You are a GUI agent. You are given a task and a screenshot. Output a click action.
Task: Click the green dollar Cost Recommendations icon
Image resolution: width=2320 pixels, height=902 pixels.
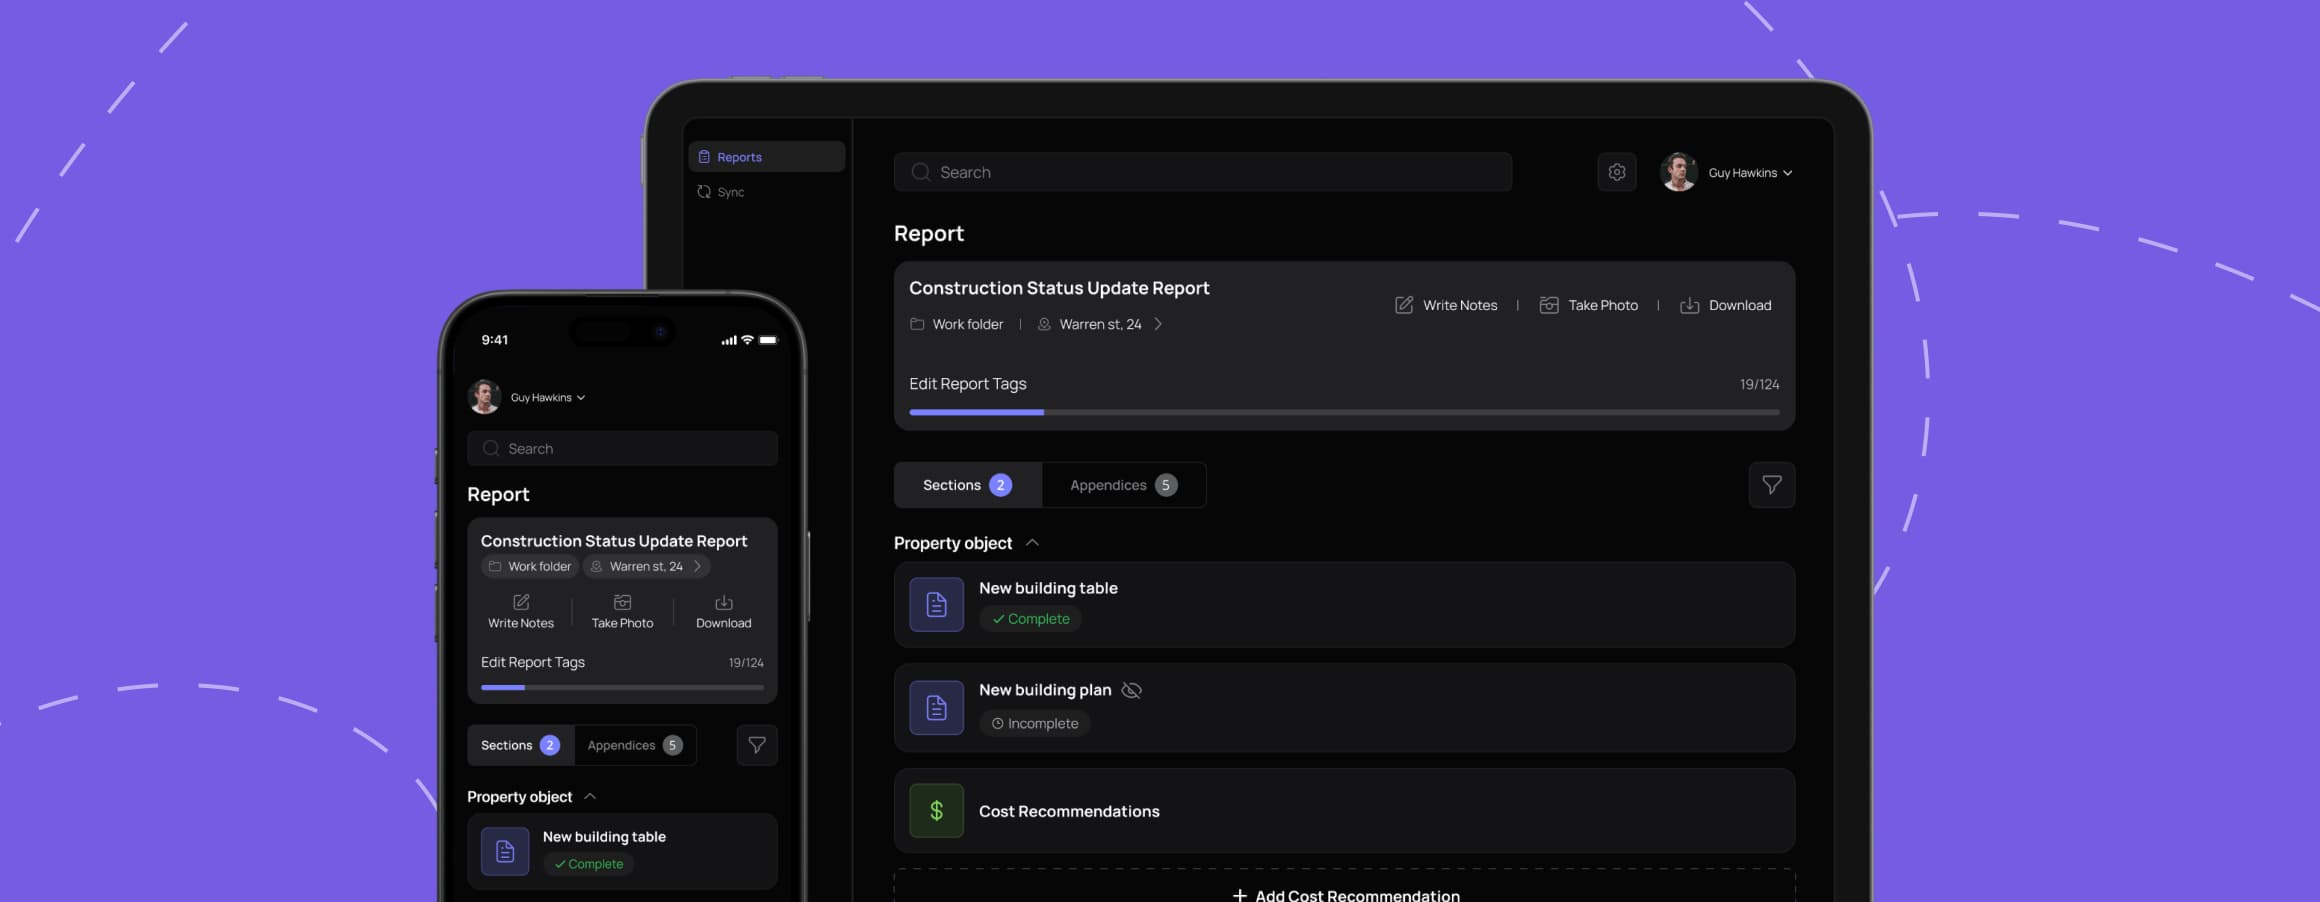pyautogui.click(x=936, y=810)
